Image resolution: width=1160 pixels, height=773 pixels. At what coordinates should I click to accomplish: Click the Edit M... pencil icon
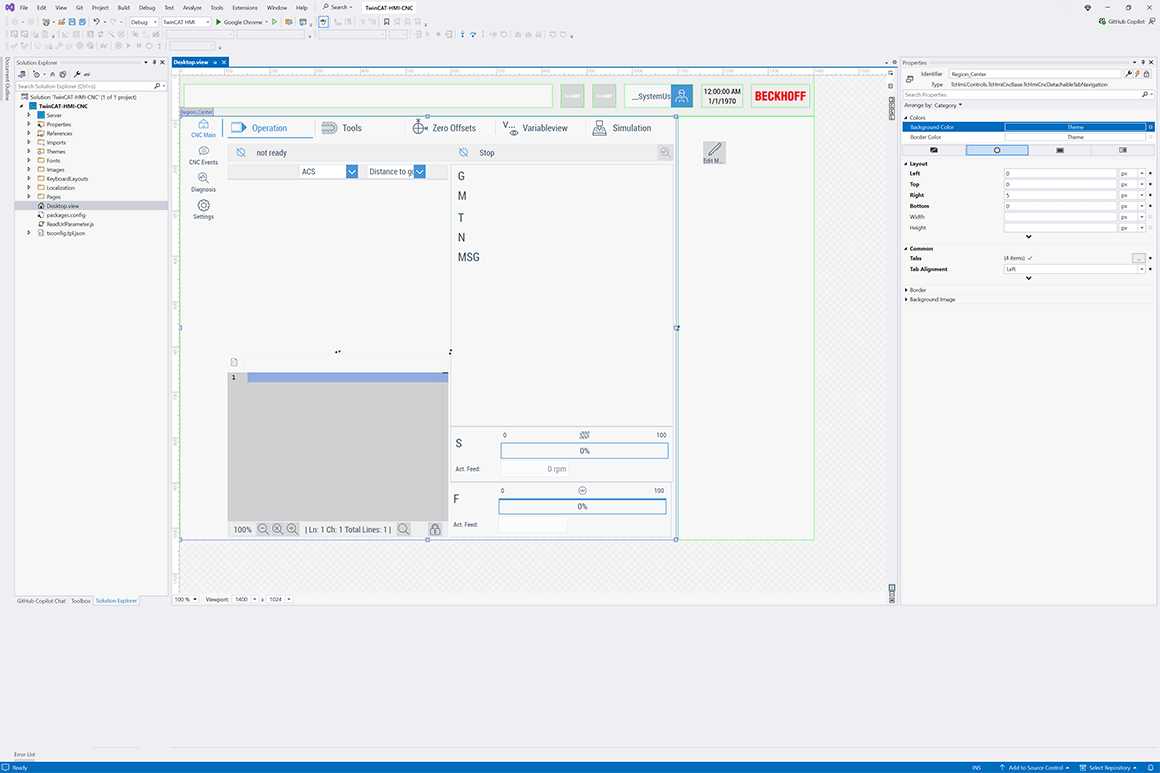coord(714,150)
